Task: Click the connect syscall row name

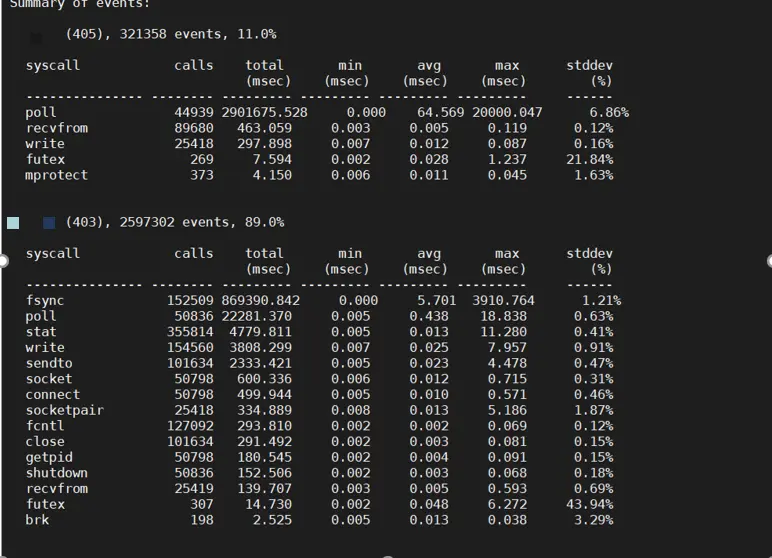Action: [x=52, y=394]
